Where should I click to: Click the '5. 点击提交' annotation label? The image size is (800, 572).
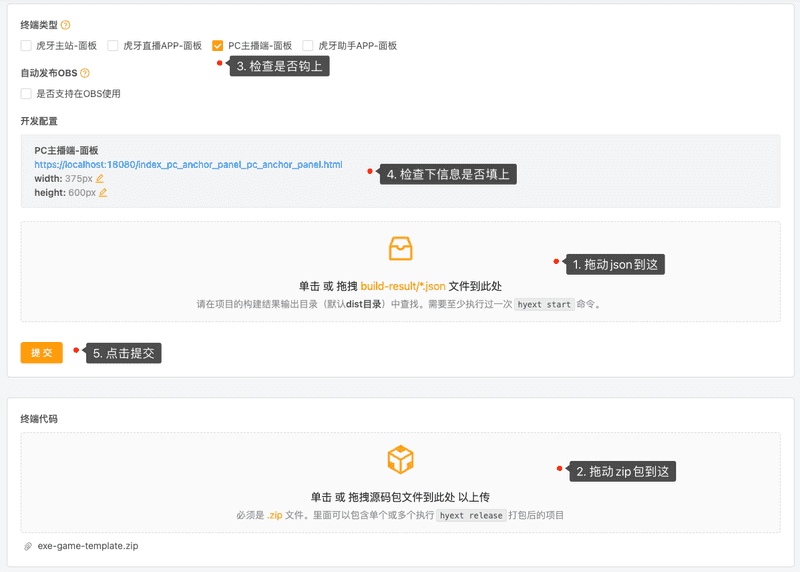(123, 353)
